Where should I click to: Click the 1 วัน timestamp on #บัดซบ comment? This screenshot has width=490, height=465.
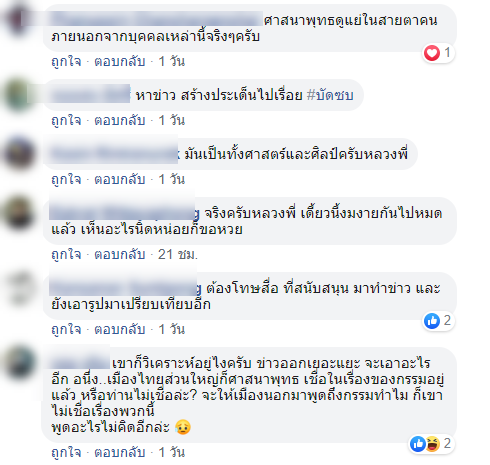pyautogui.click(x=171, y=120)
